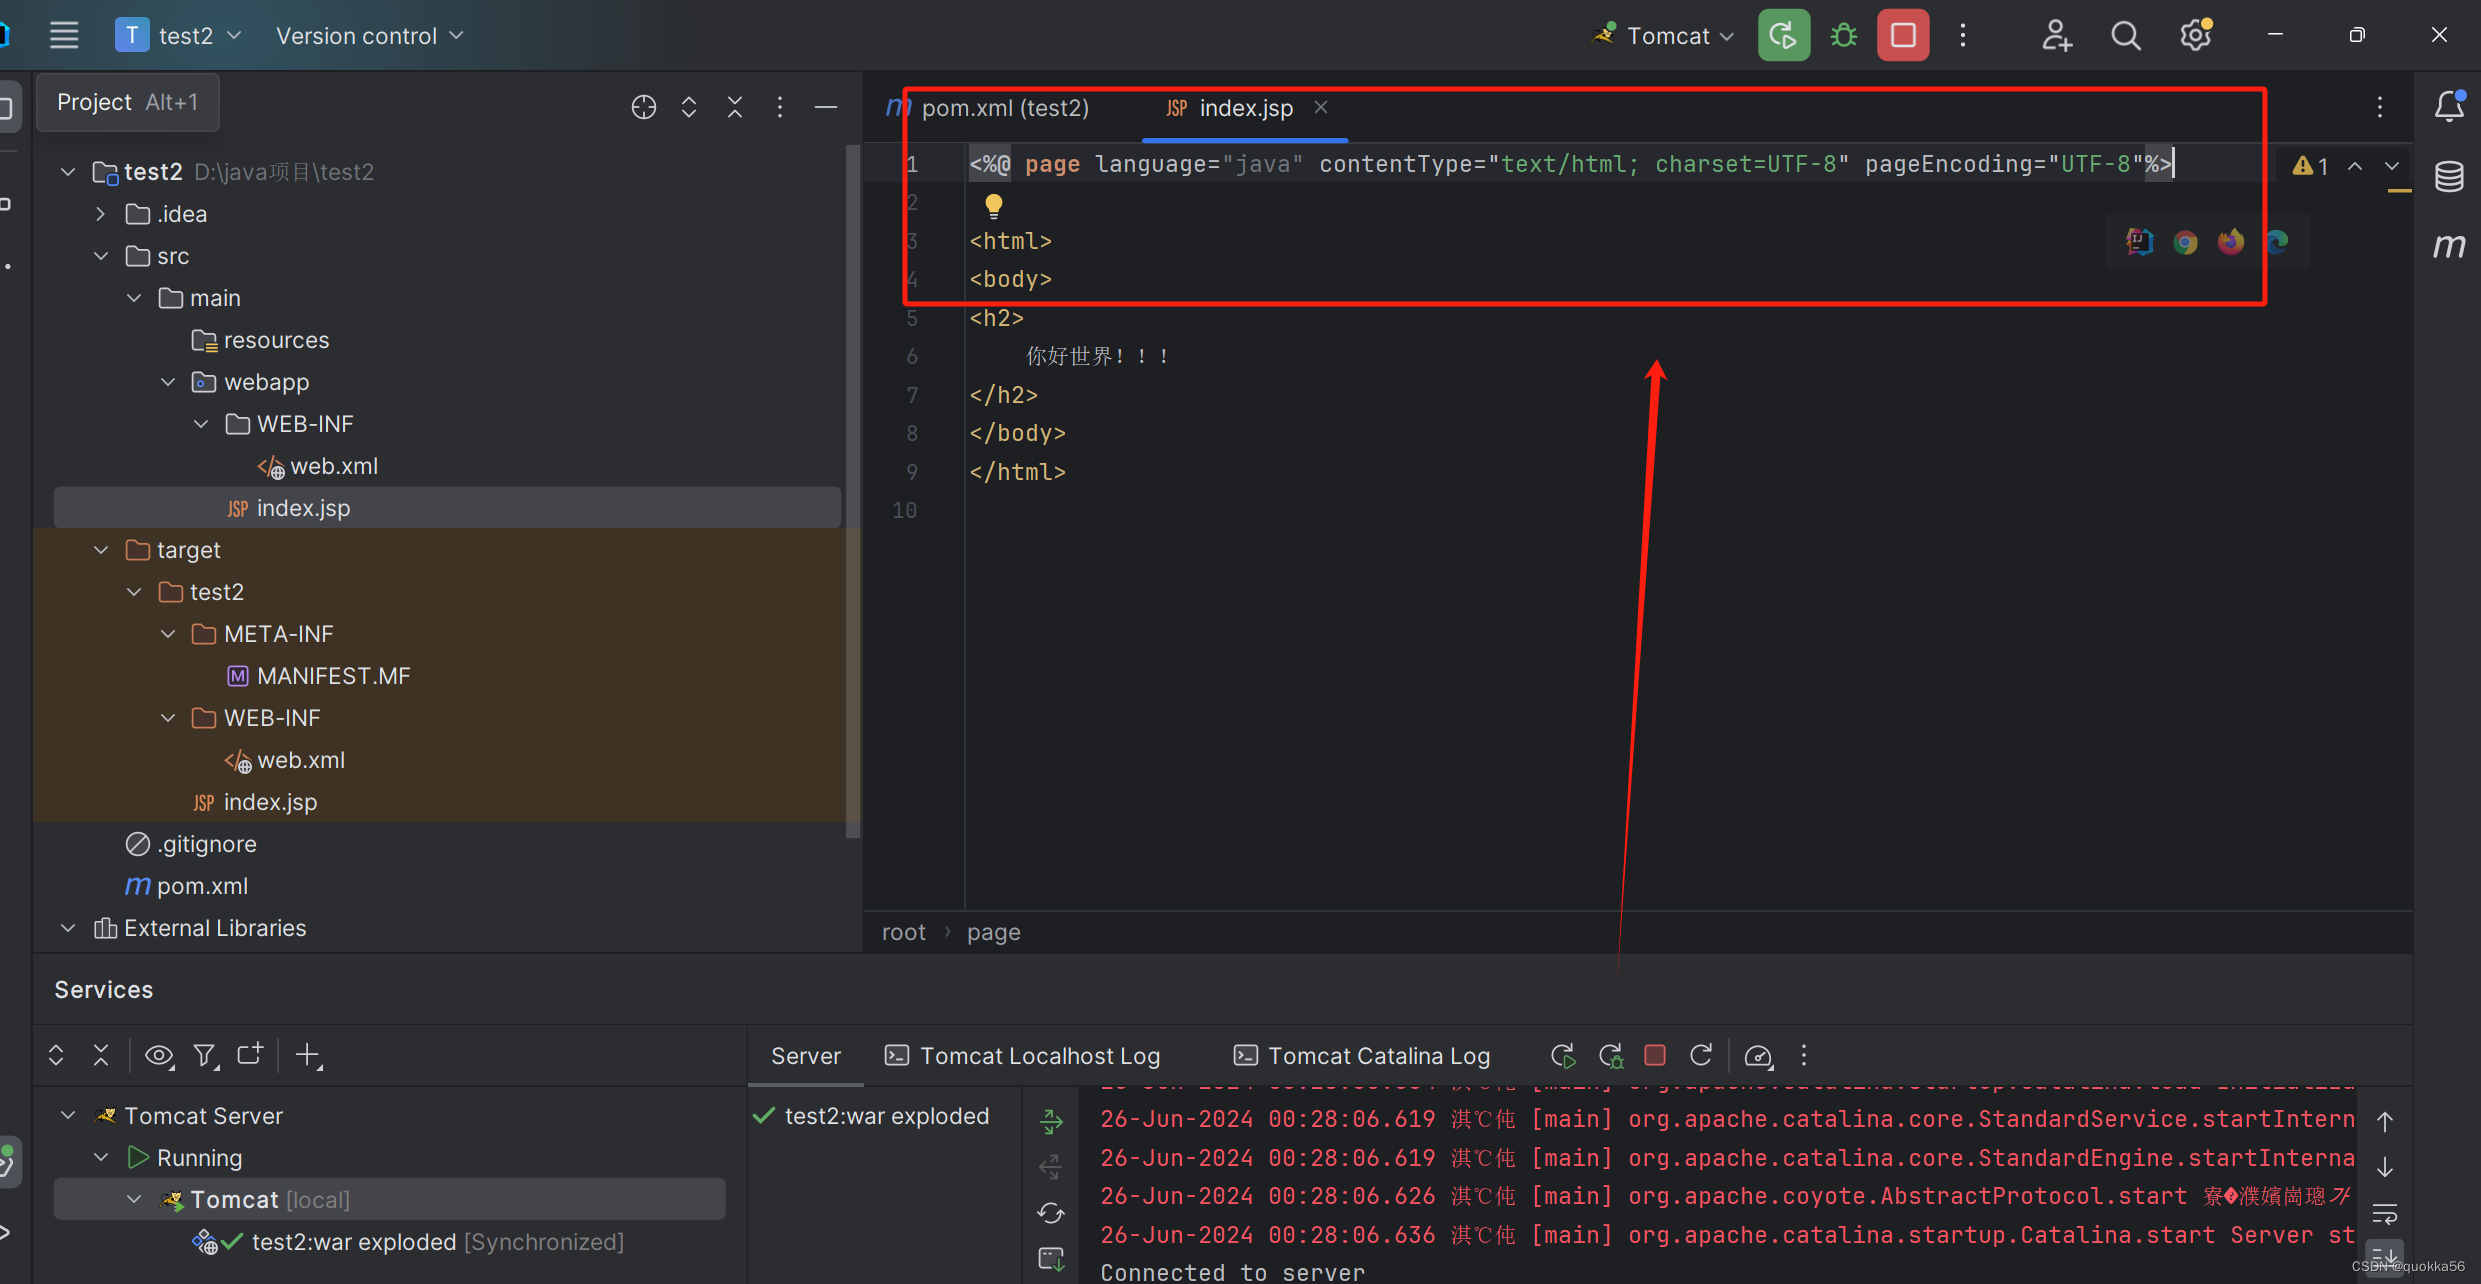Select pom.xml in the project tree
The image size is (2481, 1284).
(x=187, y=886)
